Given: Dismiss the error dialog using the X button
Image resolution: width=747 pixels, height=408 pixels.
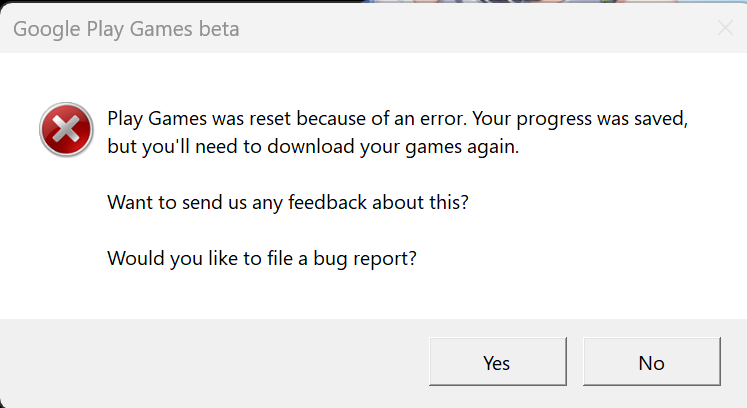Looking at the screenshot, I should pos(725,29).
